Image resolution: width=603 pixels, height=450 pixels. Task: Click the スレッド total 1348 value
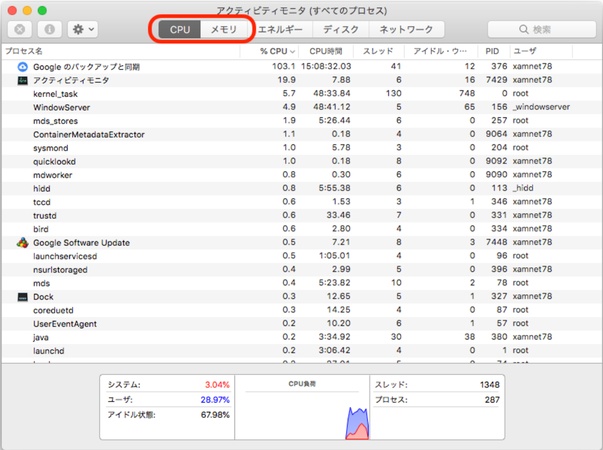pos(490,385)
